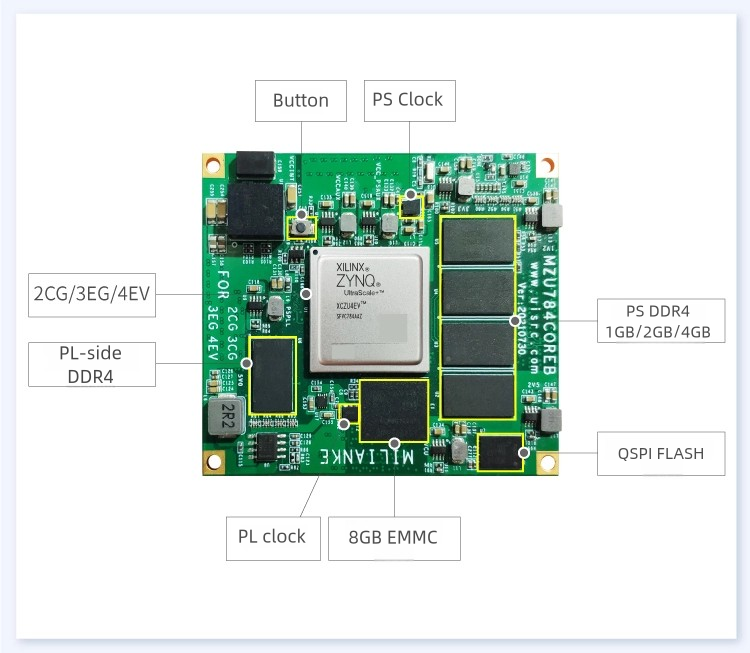Select the 8GB EMMC label
Image resolution: width=750 pixels, height=653 pixels.
pyautogui.click(x=394, y=538)
